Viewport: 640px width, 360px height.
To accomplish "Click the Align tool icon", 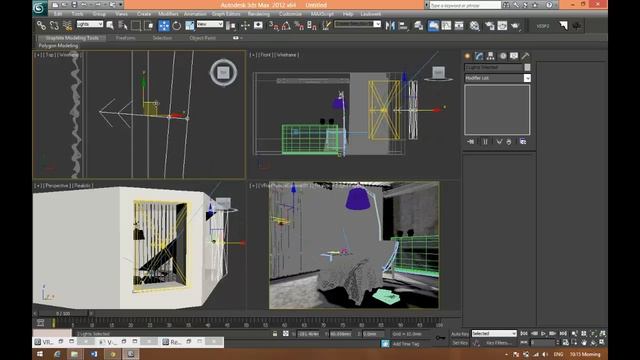I will 403,25.
